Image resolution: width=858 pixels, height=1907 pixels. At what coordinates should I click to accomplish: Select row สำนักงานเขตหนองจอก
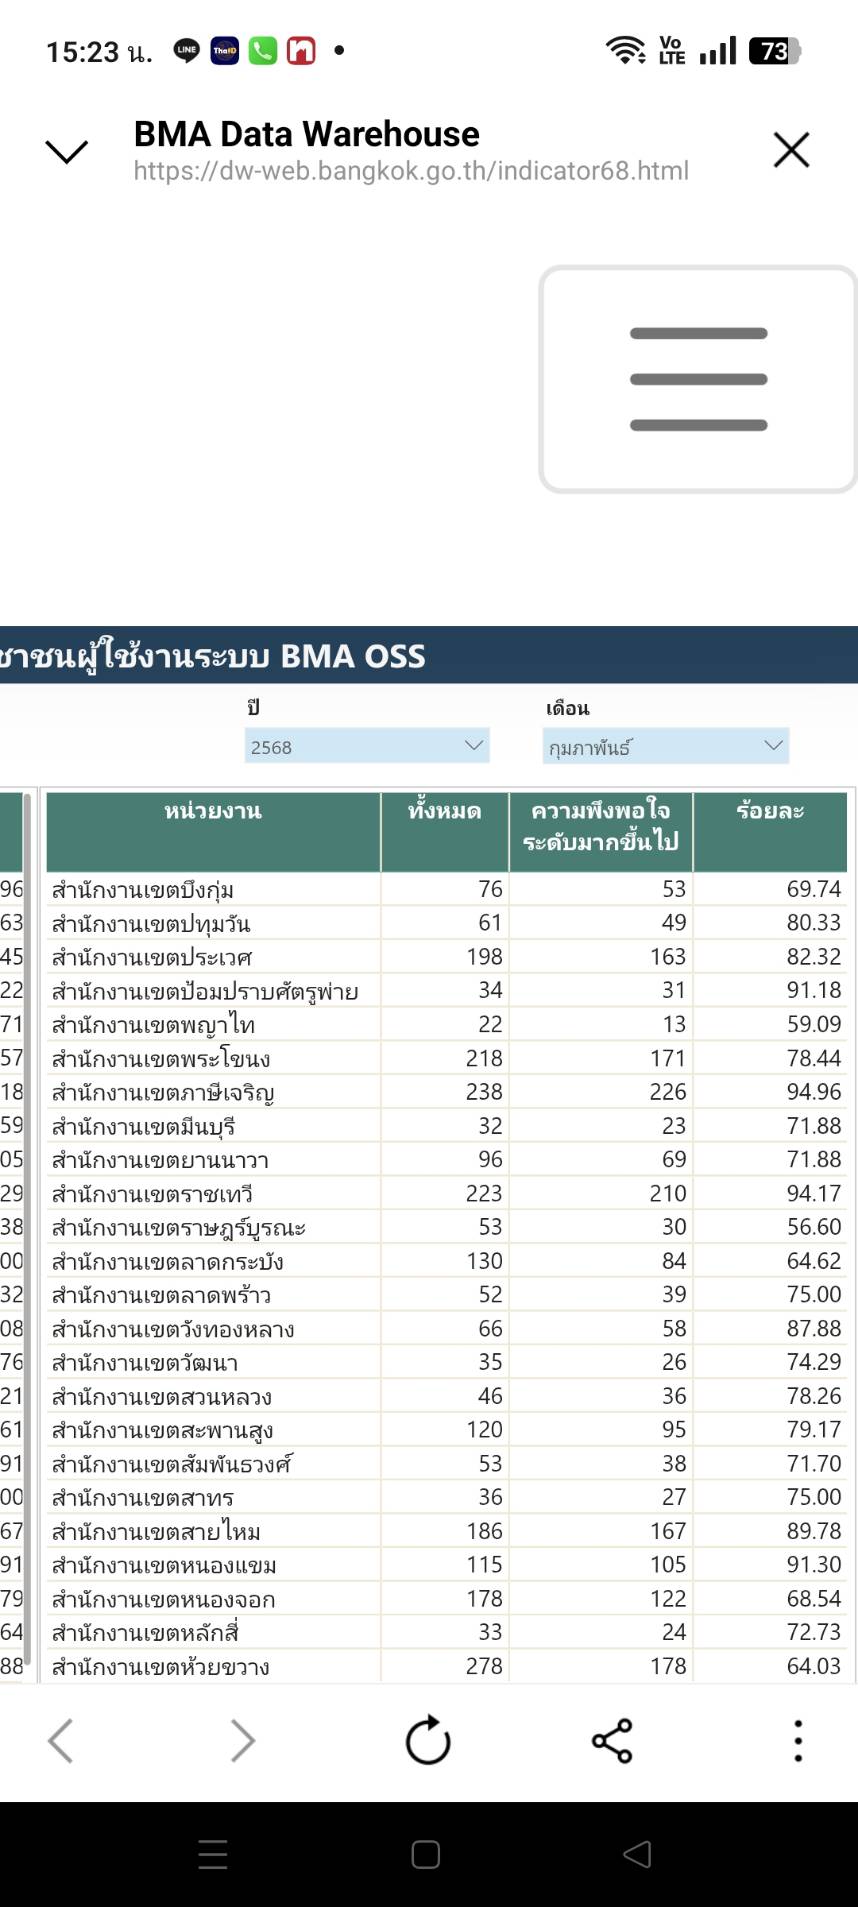[x=446, y=1599]
